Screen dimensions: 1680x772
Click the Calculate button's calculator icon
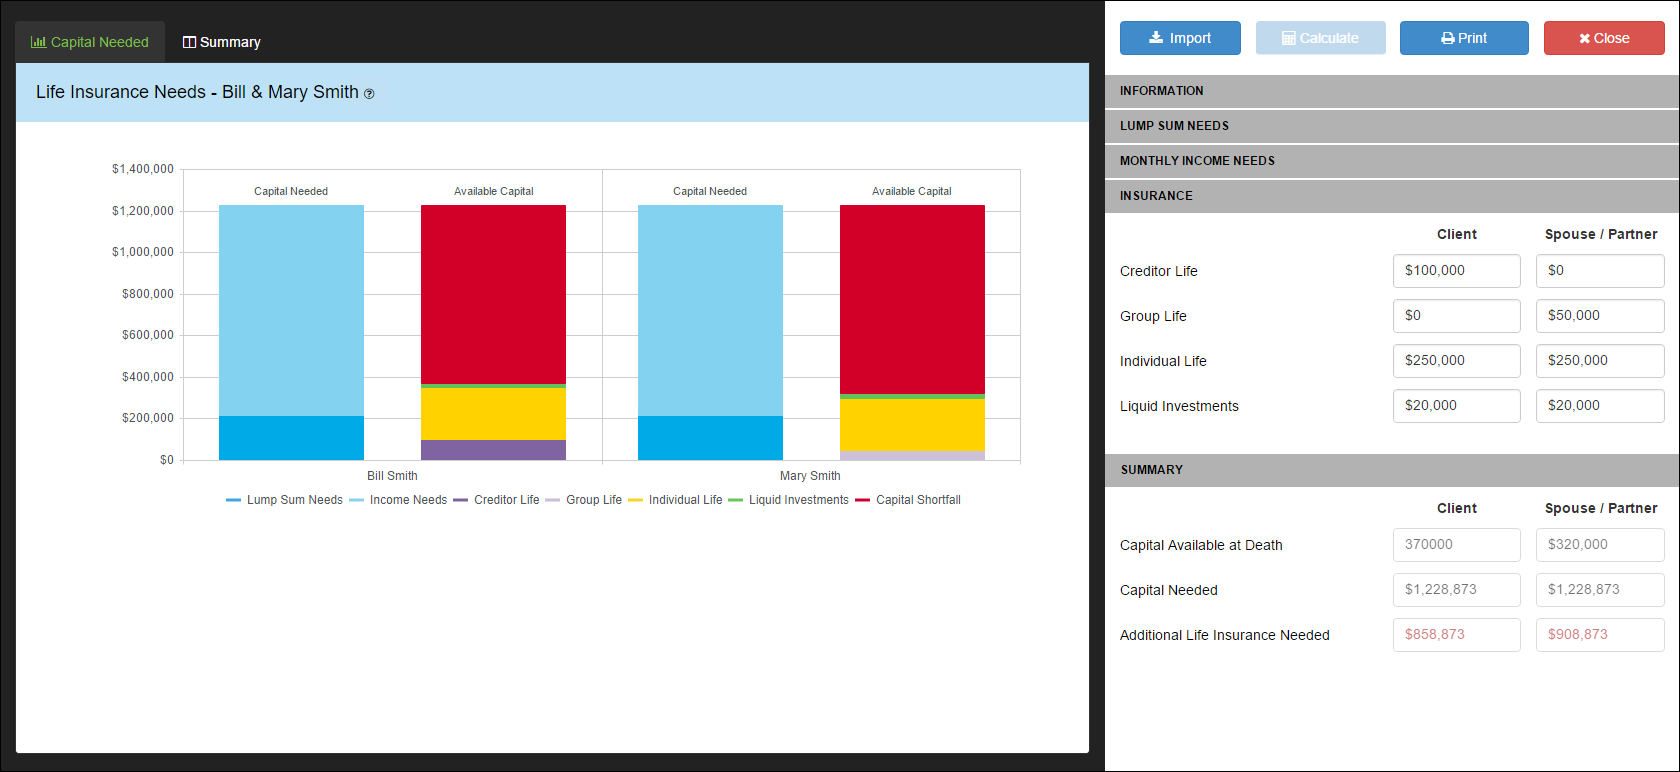click(x=1289, y=39)
